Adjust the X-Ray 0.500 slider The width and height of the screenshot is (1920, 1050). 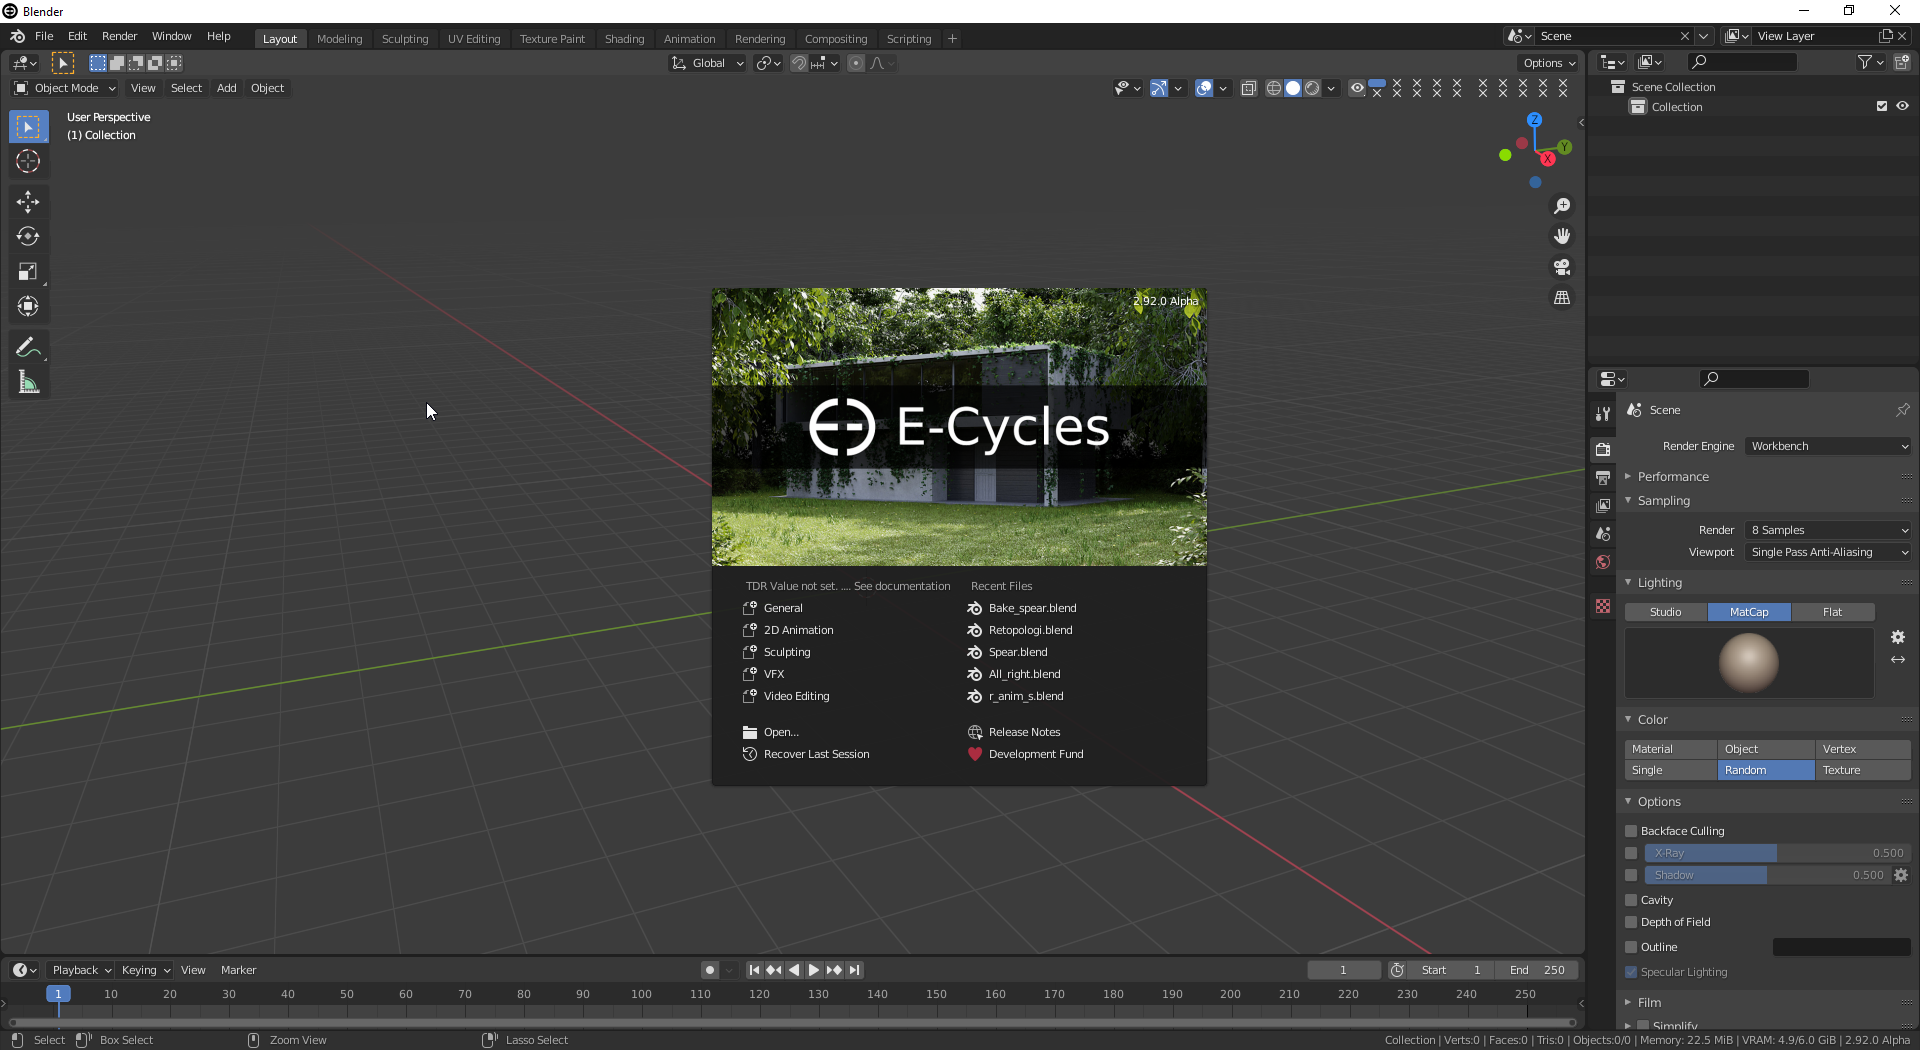coord(1777,853)
